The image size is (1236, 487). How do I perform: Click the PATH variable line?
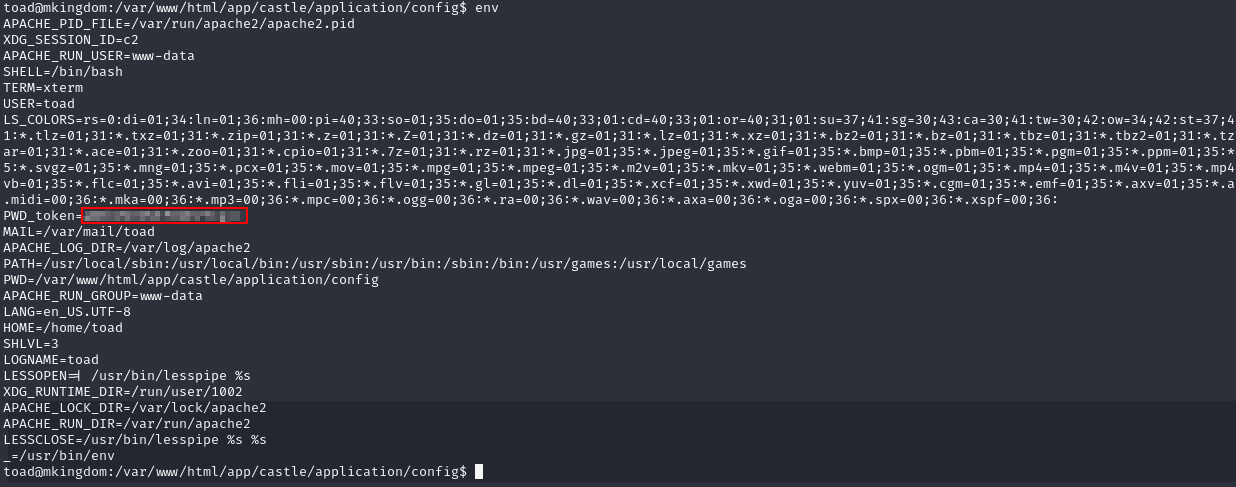375,264
